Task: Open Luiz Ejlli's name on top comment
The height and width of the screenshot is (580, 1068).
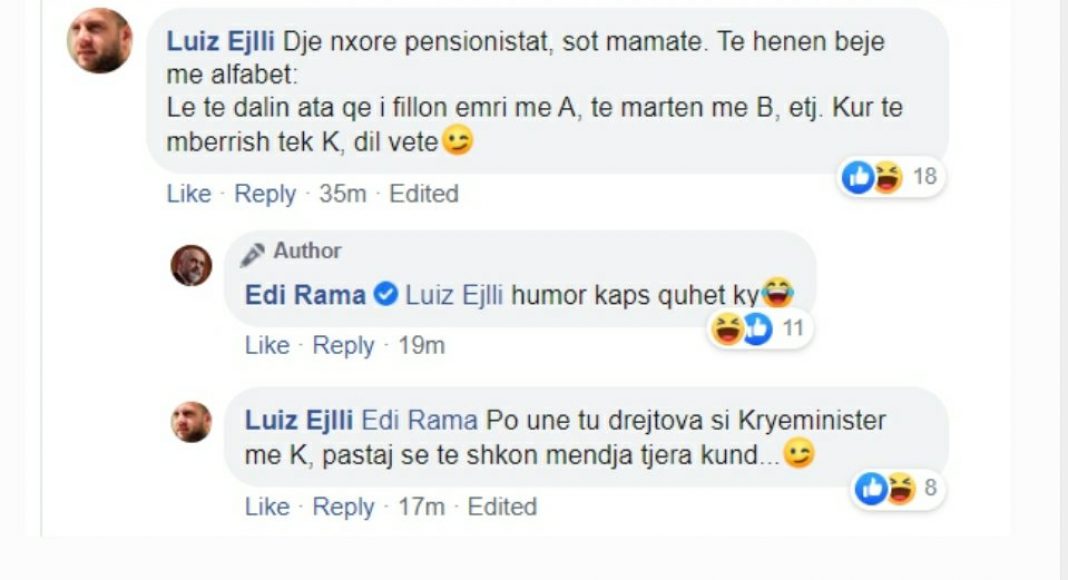Action: click(221, 43)
